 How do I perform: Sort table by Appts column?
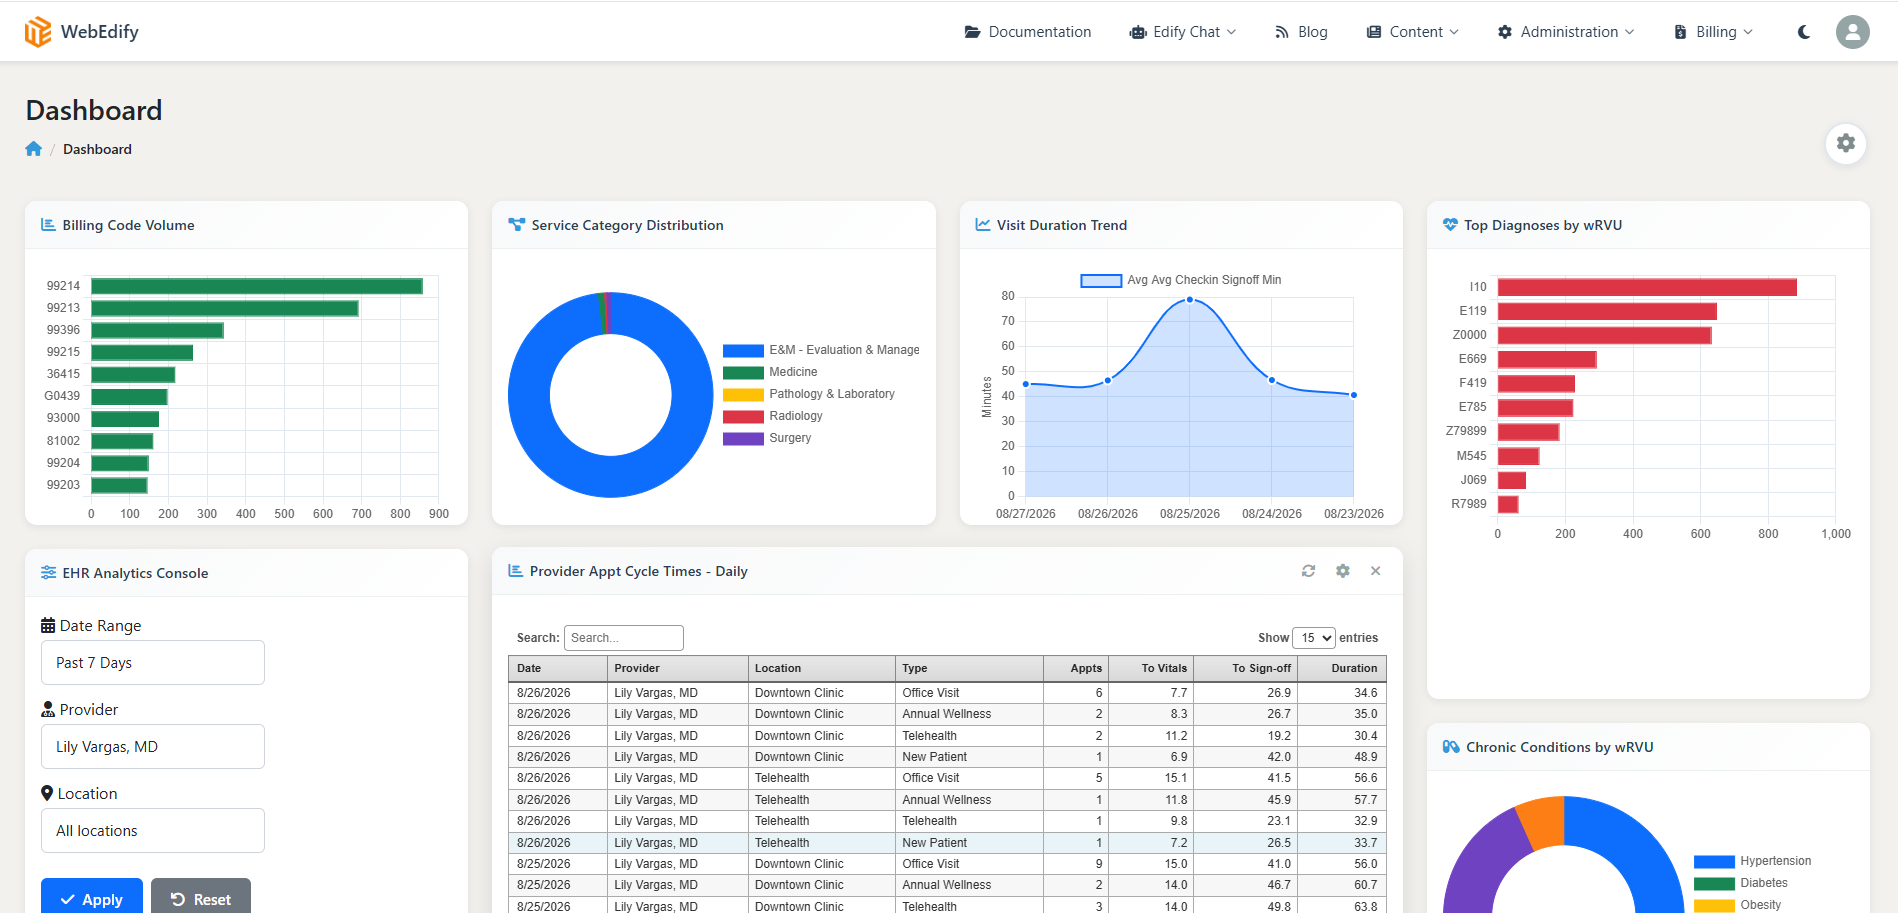click(1076, 668)
